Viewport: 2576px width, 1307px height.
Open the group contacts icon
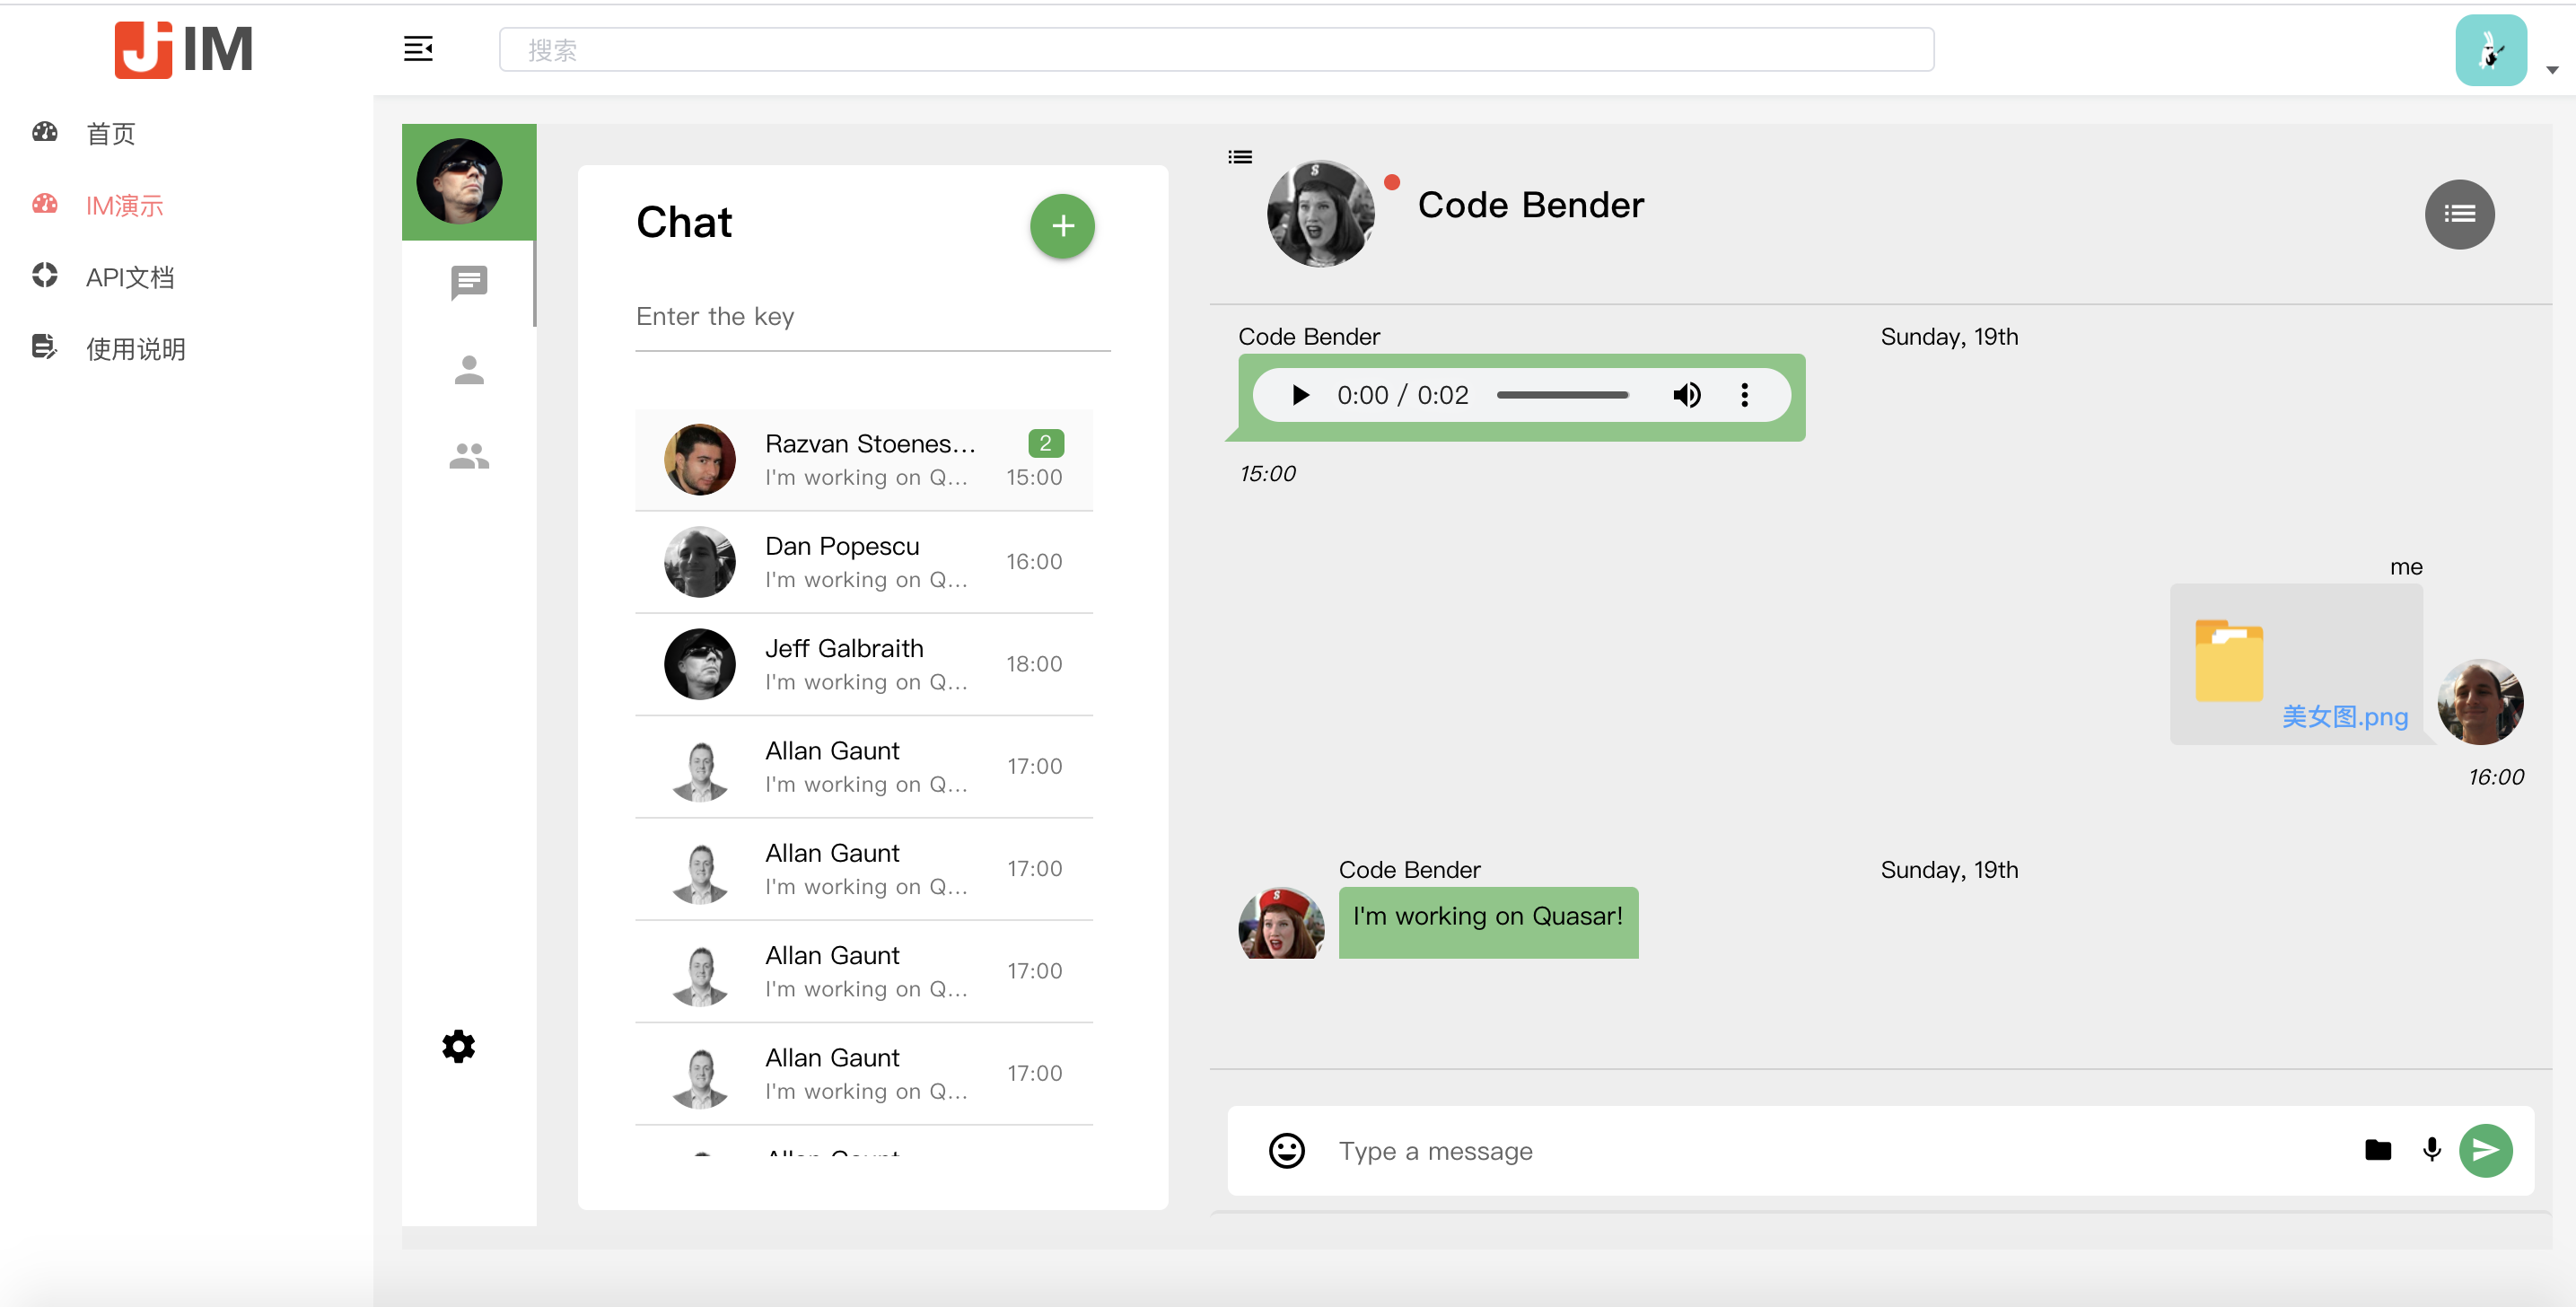tap(469, 459)
